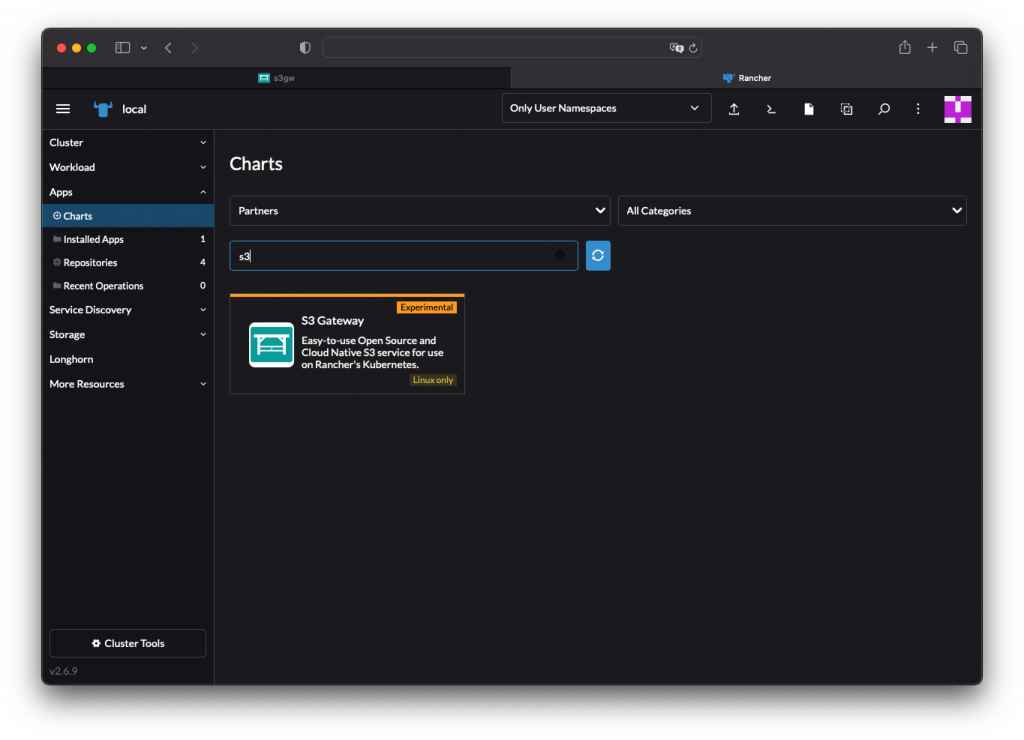The height and width of the screenshot is (740, 1024).
Task: Click the Cluster Tools button
Action: 128,643
